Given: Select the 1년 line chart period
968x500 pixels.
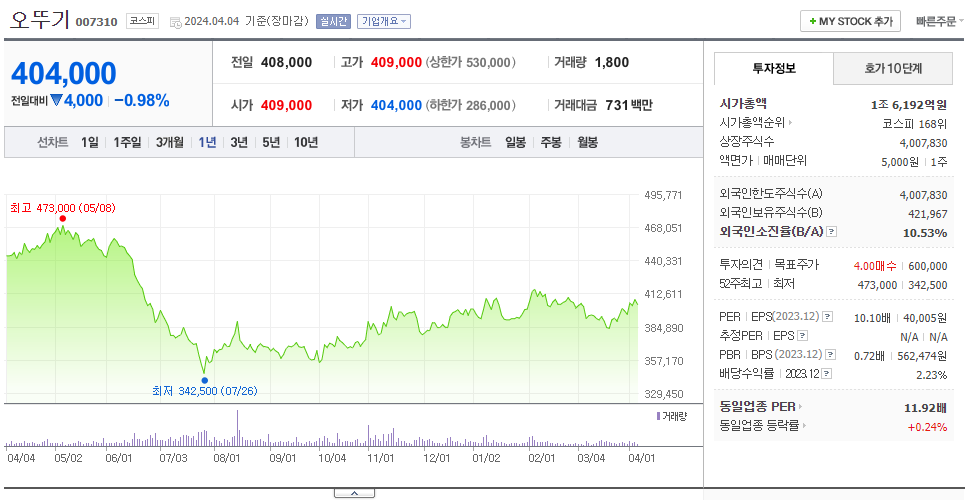Looking at the screenshot, I should (x=207, y=143).
